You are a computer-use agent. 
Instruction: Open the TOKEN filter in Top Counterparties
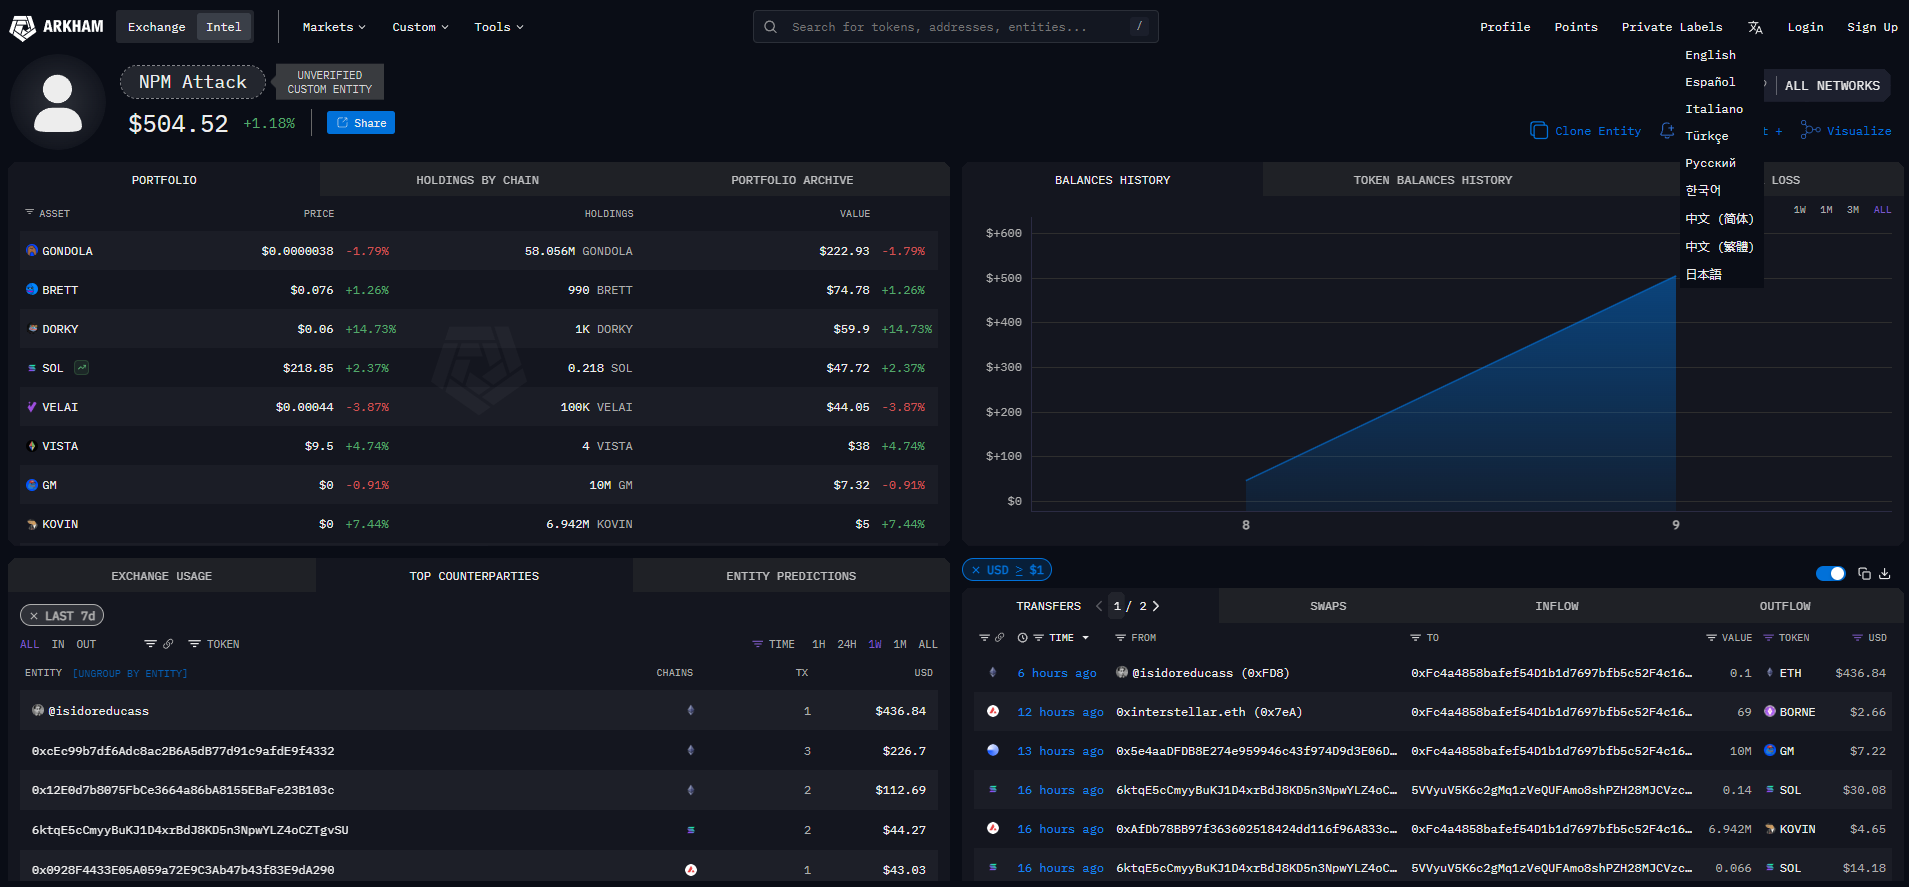coord(214,644)
